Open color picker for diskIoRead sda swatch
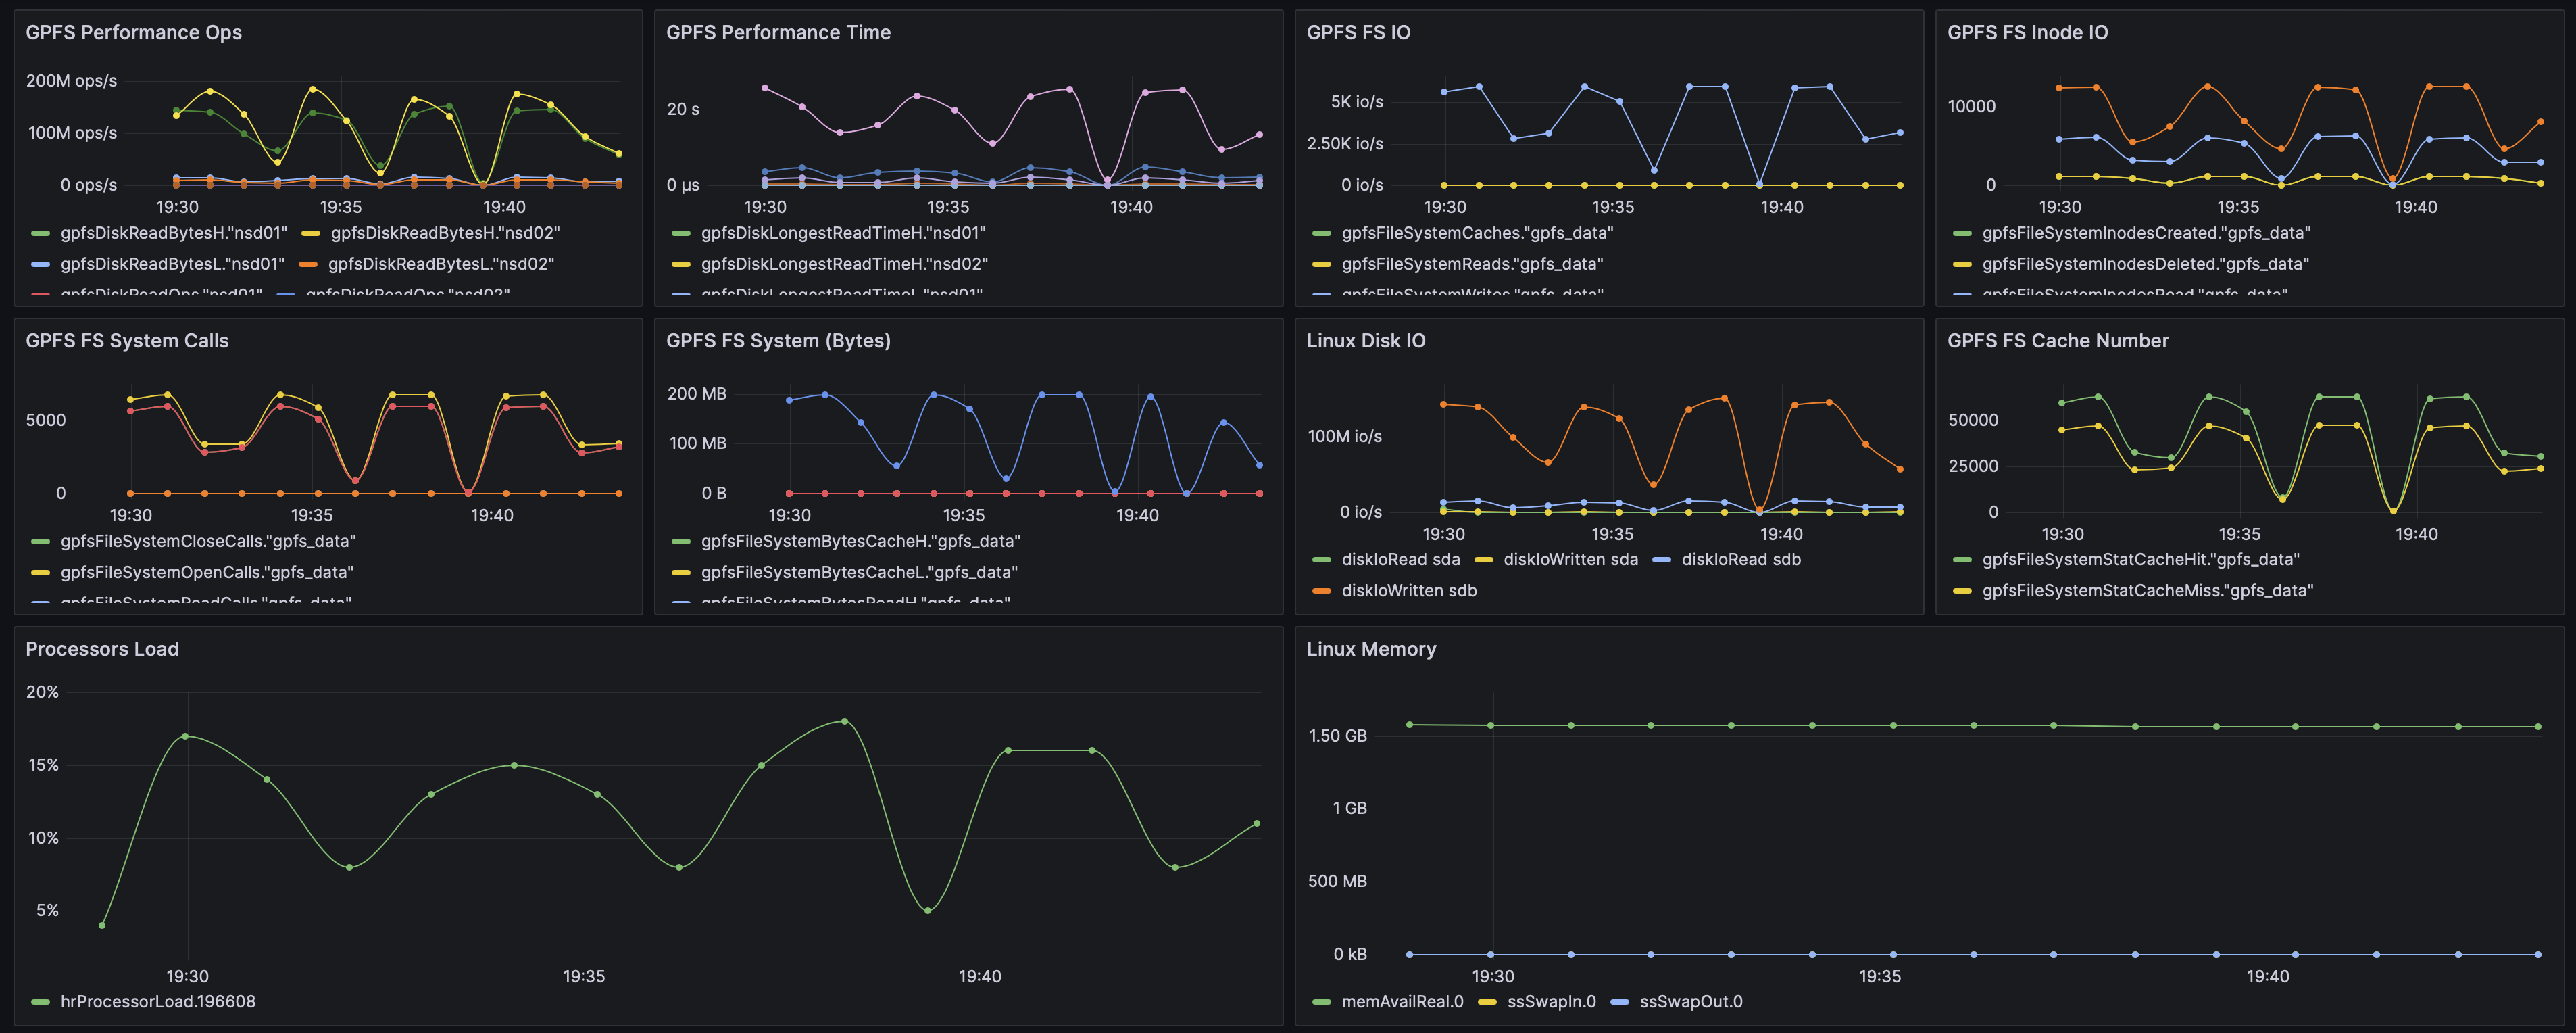The width and height of the screenshot is (2576, 1033). coord(1321,560)
